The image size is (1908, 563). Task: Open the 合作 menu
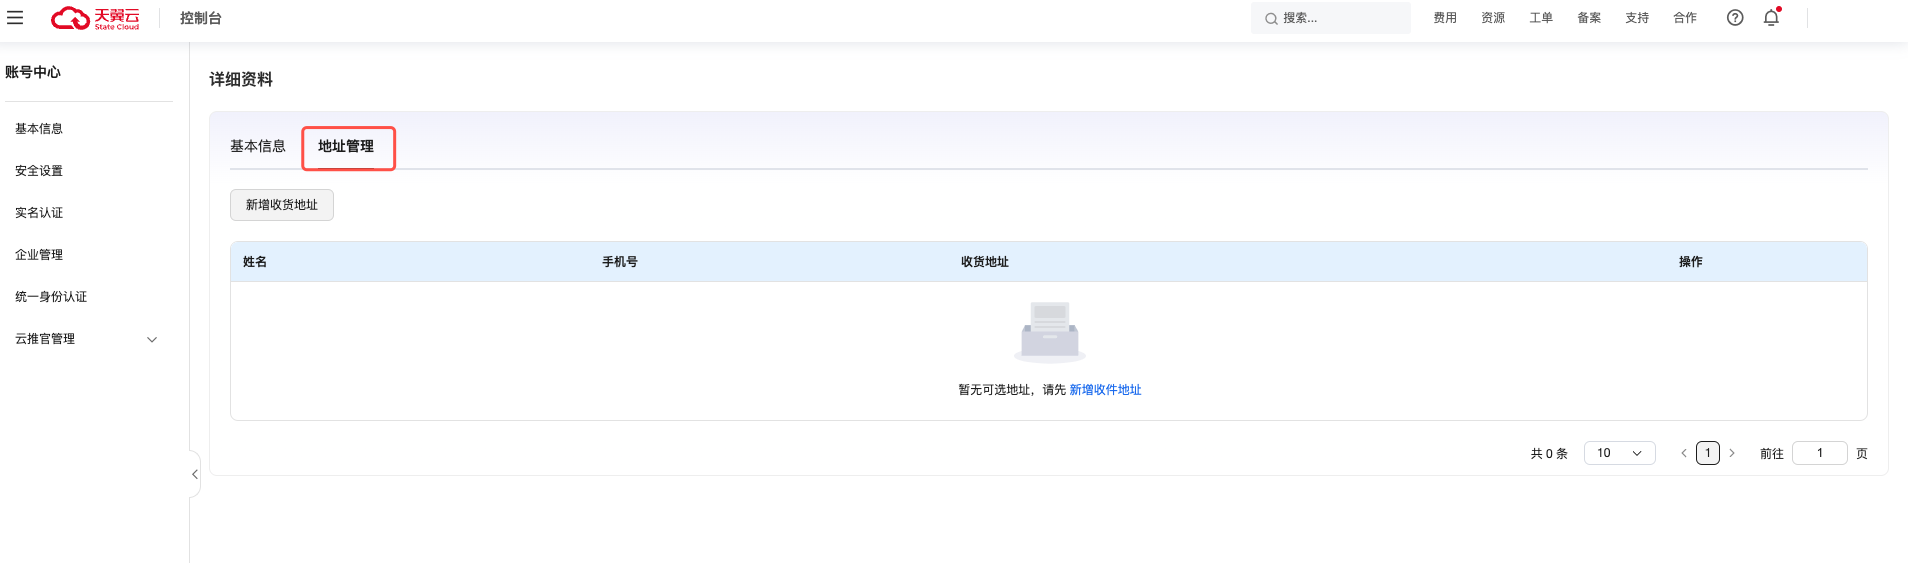point(1685,18)
